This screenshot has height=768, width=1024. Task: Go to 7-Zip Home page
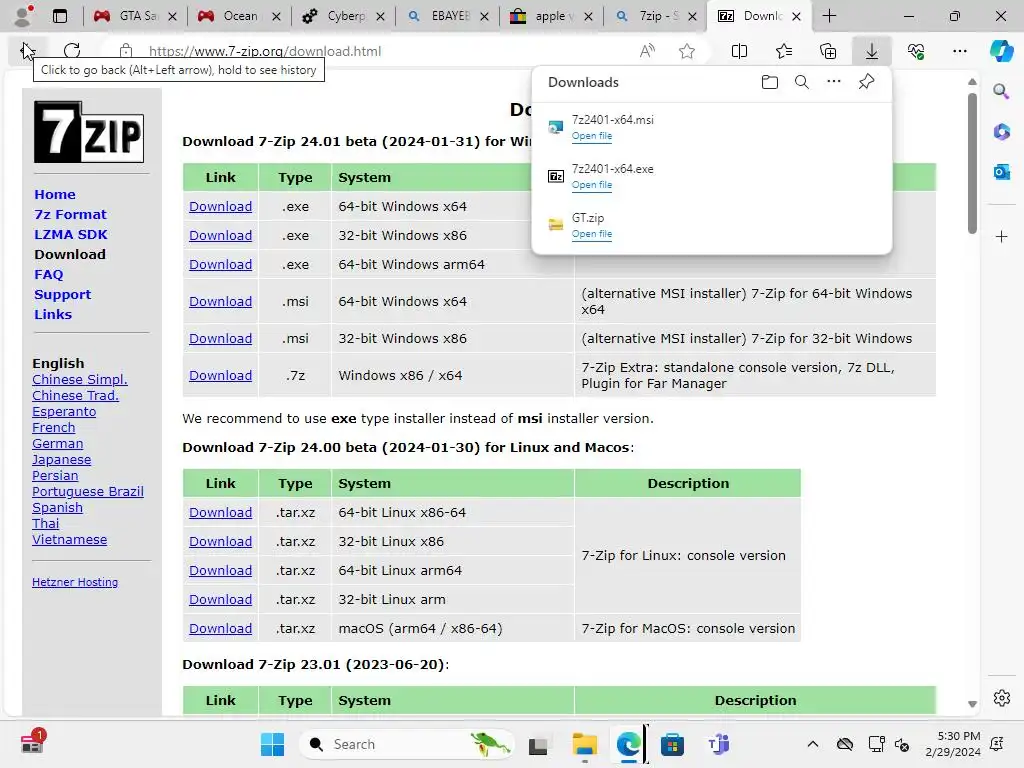[x=55, y=195]
